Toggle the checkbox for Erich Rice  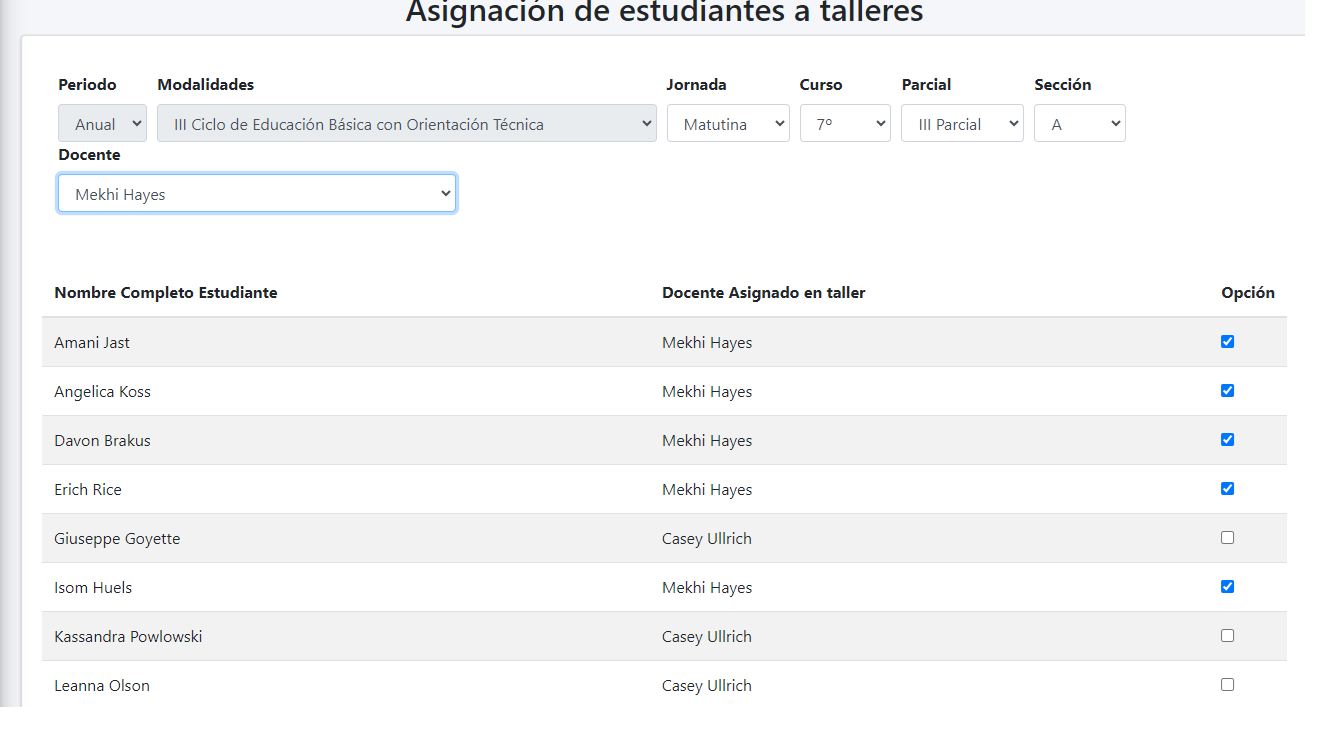1227,489
